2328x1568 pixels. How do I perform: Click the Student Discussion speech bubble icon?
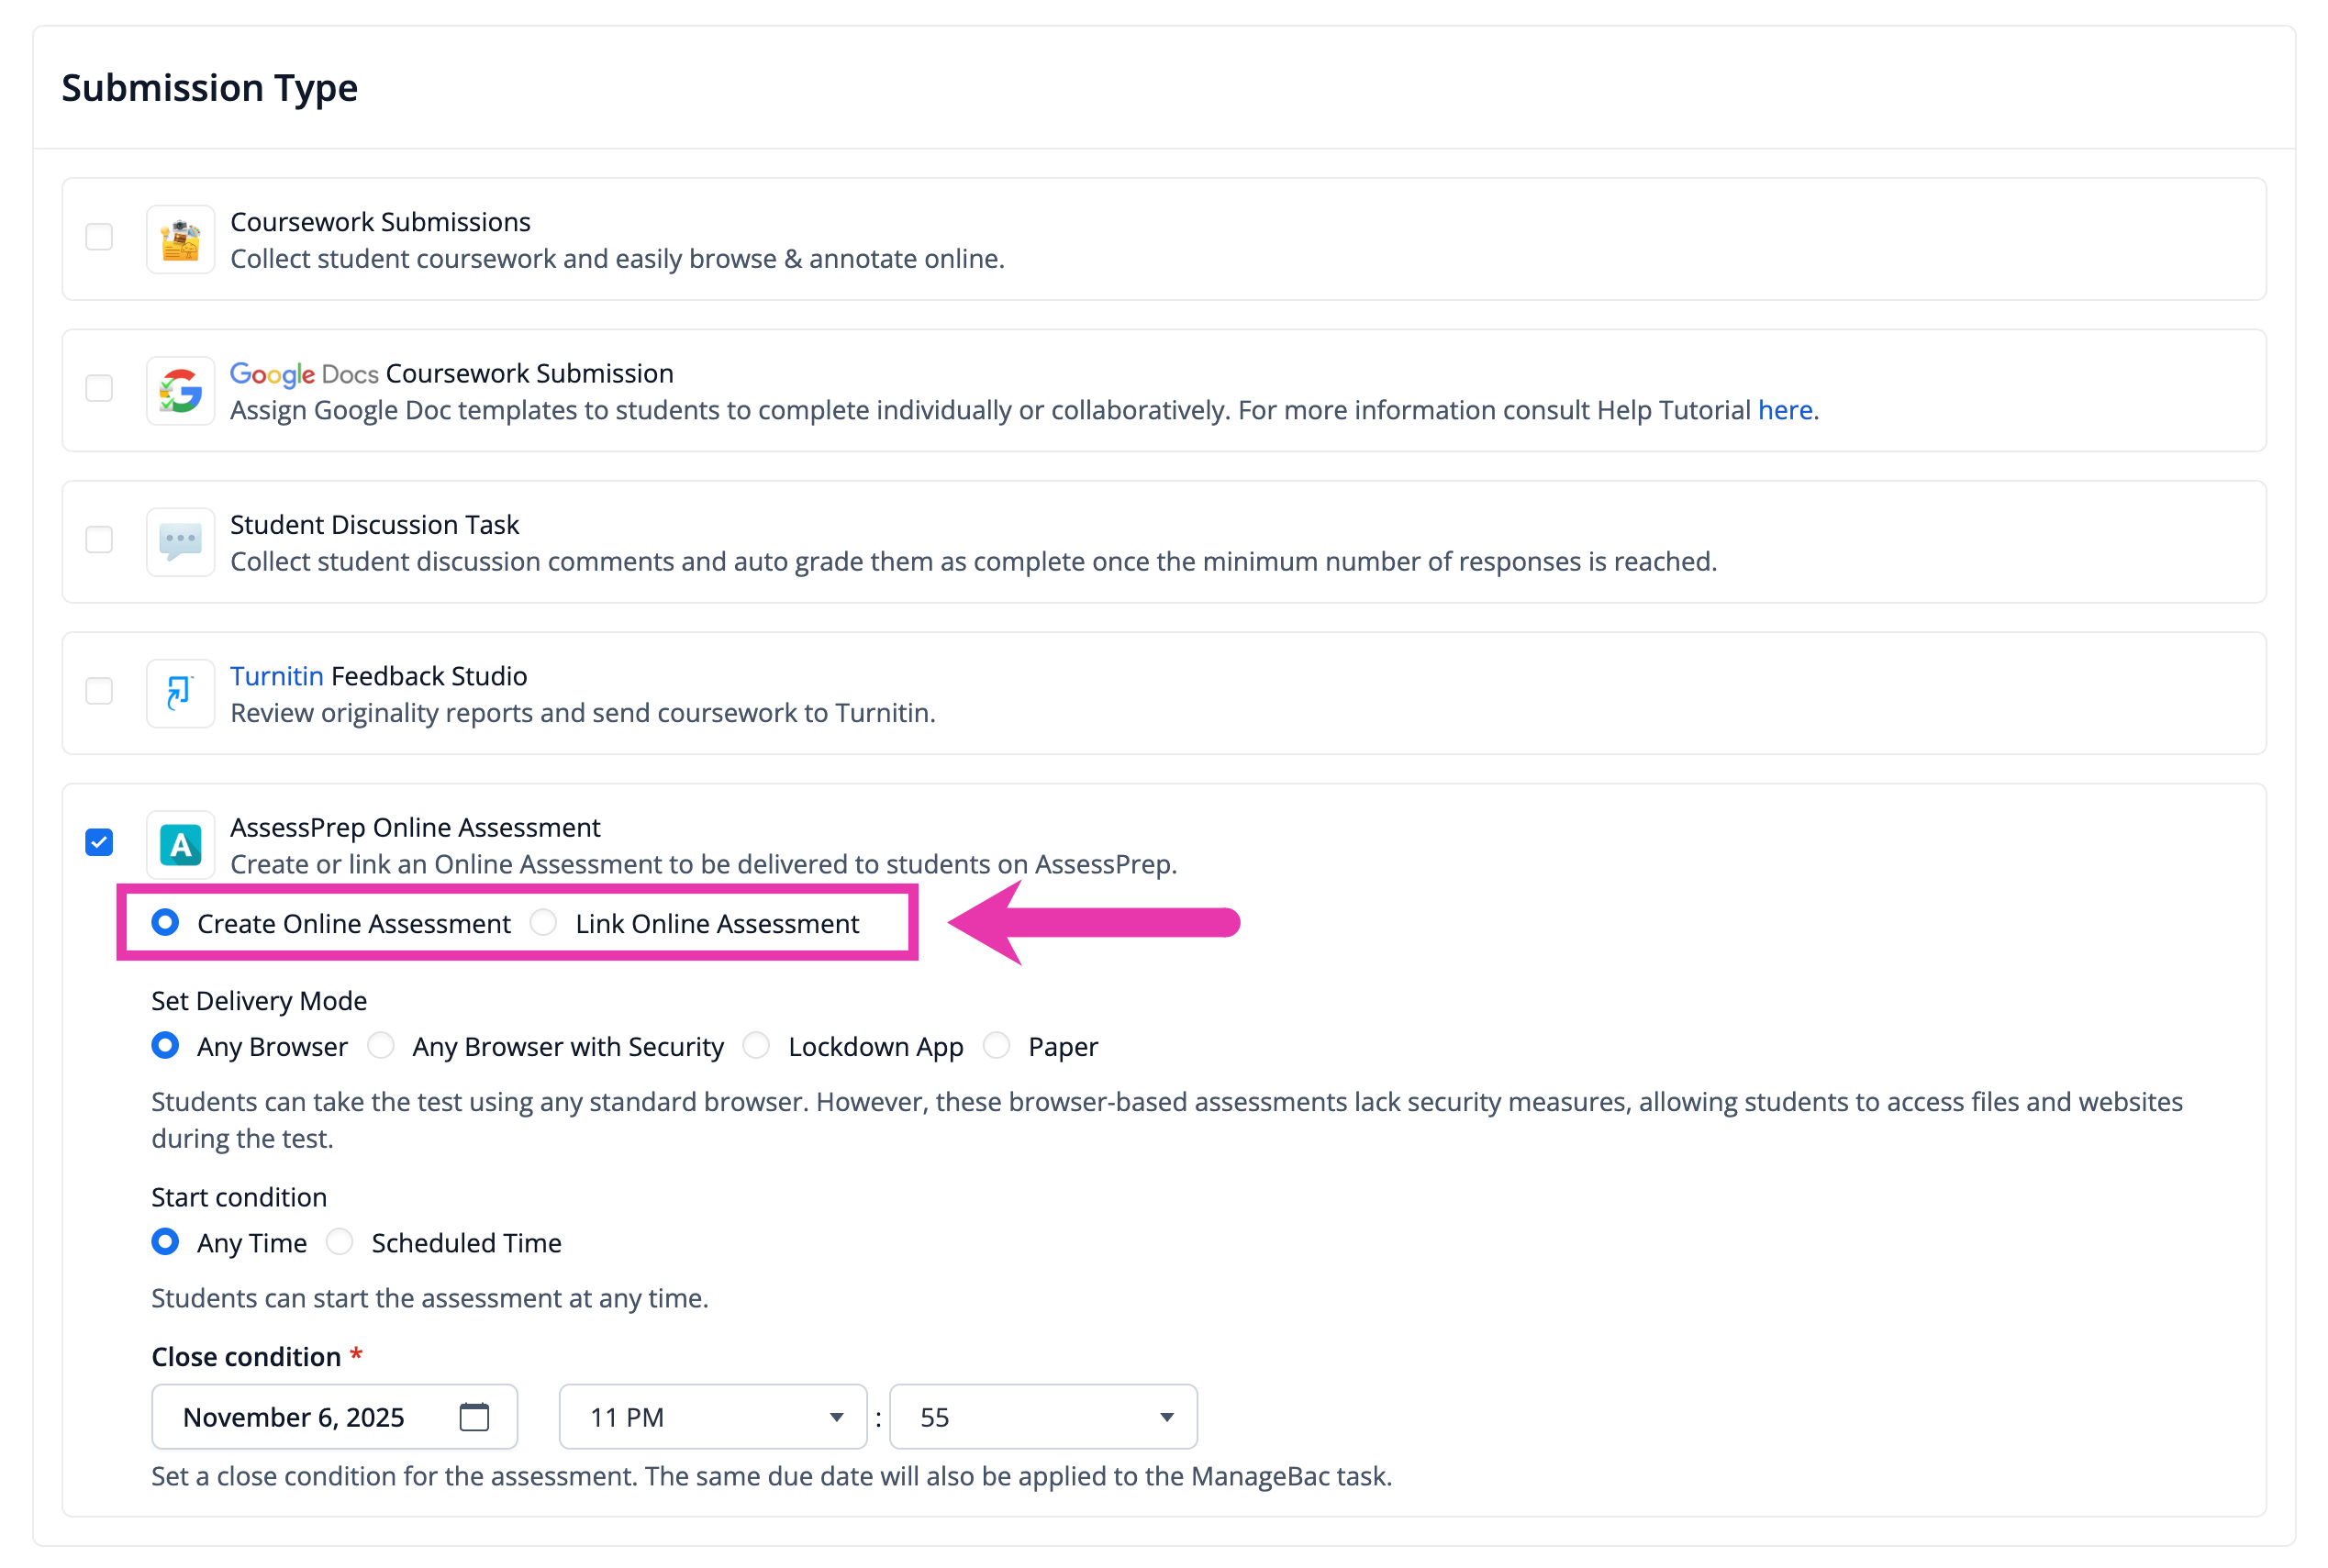pos(180,542)
